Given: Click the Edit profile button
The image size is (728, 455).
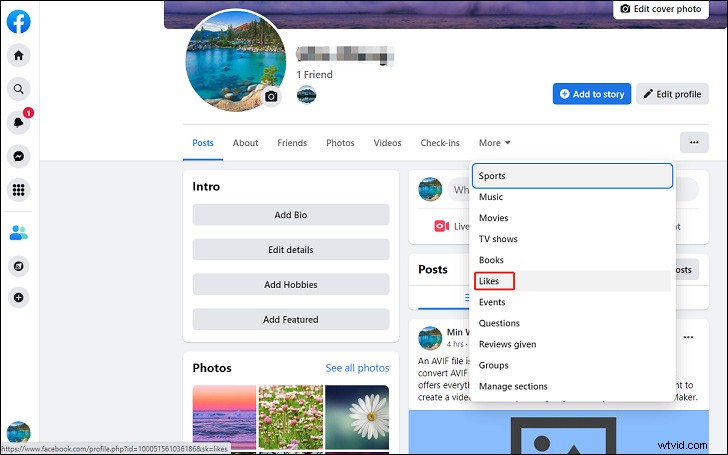Looking at the screenshot, I should point(672,94).
